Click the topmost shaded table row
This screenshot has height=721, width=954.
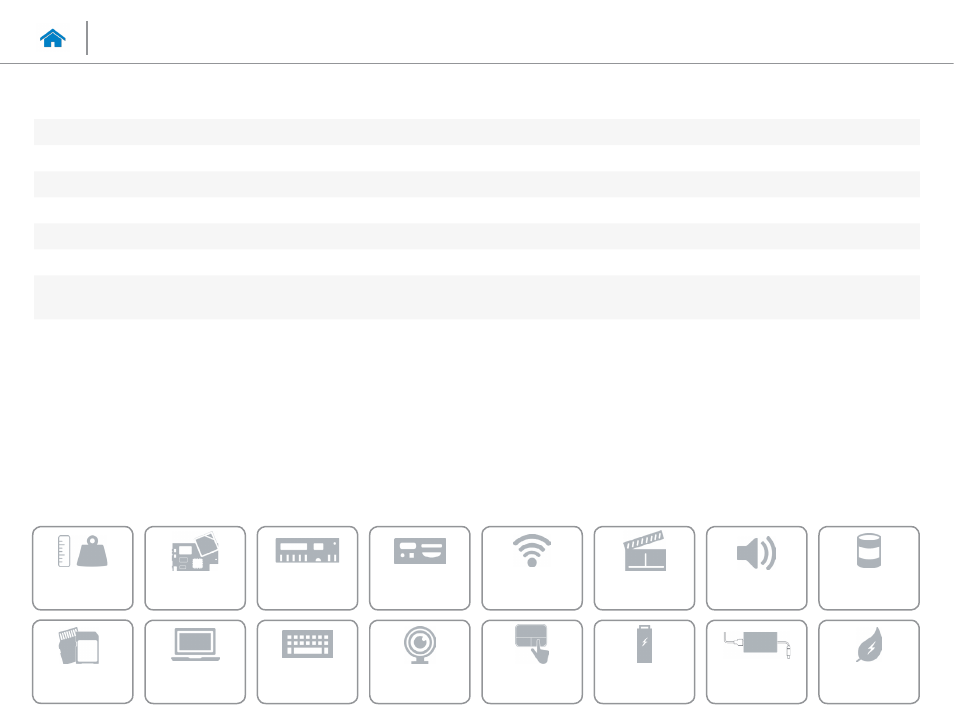click(476, 131)
